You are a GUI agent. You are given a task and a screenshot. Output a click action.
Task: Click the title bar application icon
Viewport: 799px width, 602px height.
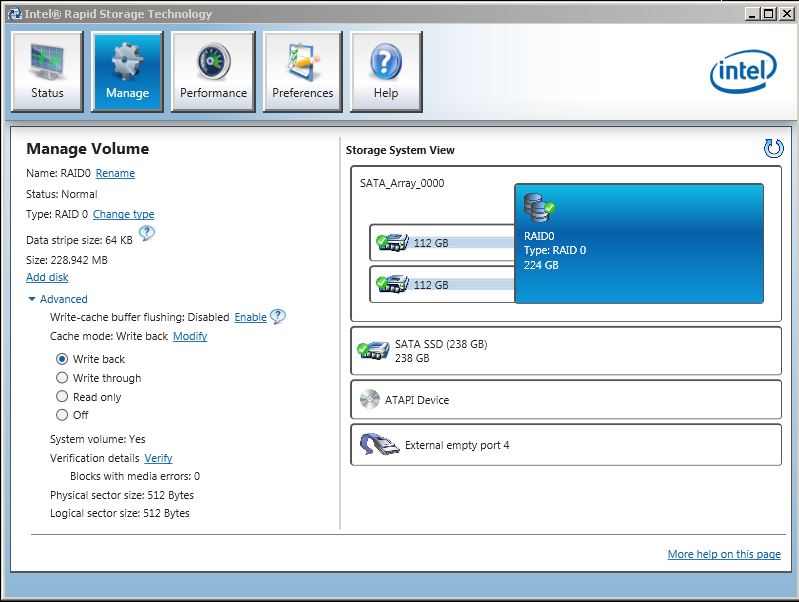[x=14, y=14]
